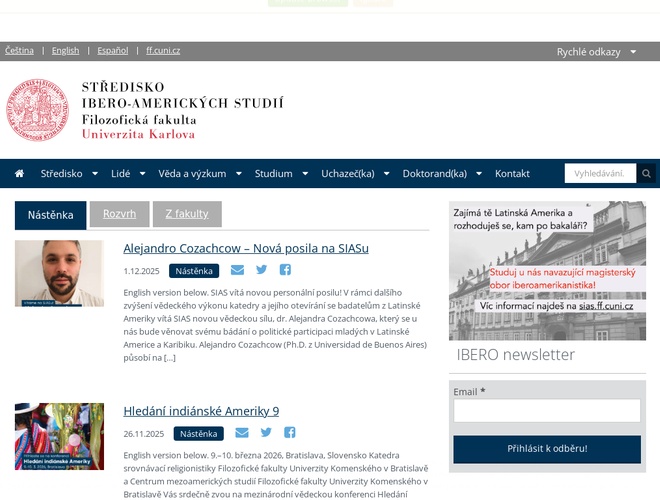Open the Kontakt menu item
Viewport: 660px width, 500px height.
point(512,174)
